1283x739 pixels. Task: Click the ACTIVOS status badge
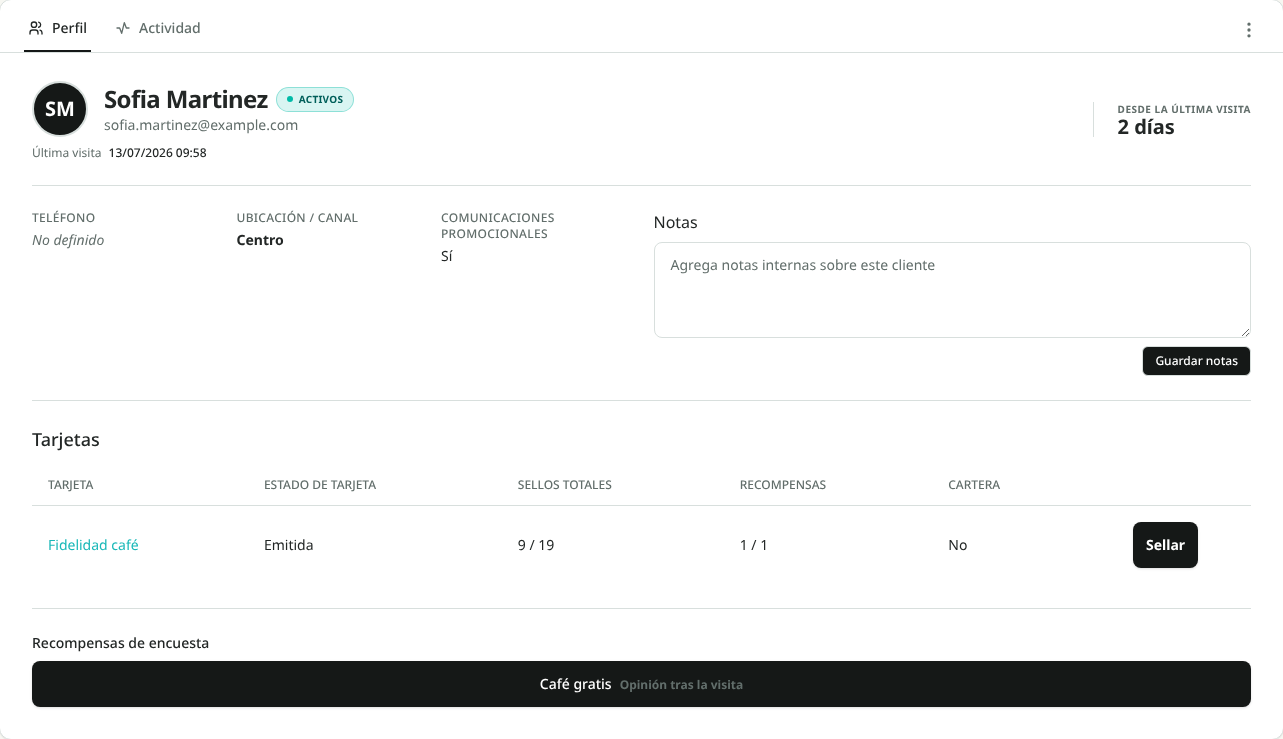315,99
